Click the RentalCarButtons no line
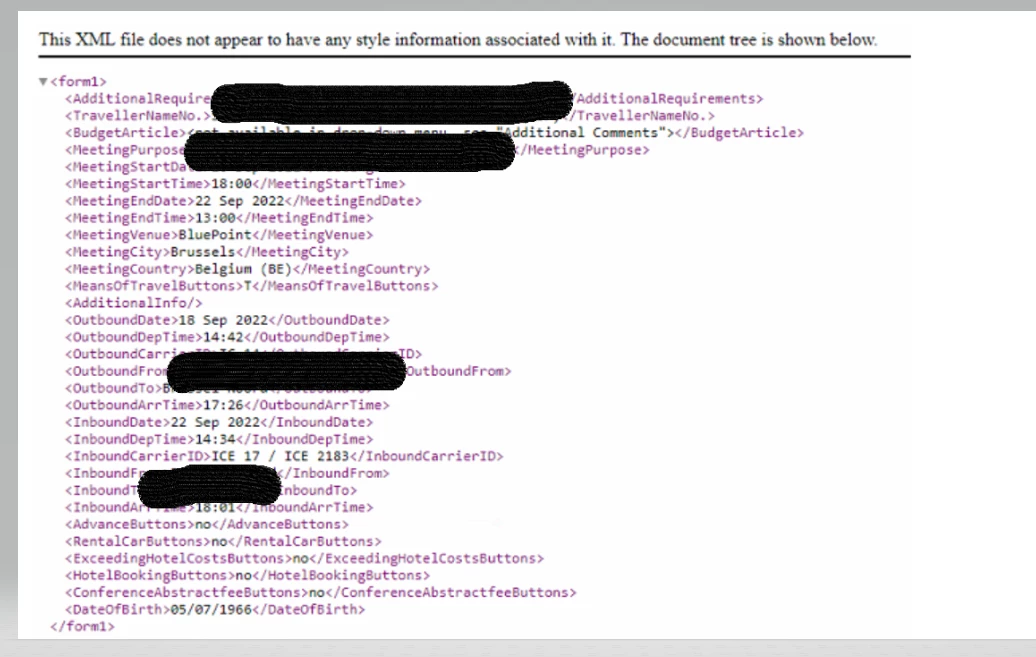The height and width of the screenshot is (657, 1036). point(223,541)
